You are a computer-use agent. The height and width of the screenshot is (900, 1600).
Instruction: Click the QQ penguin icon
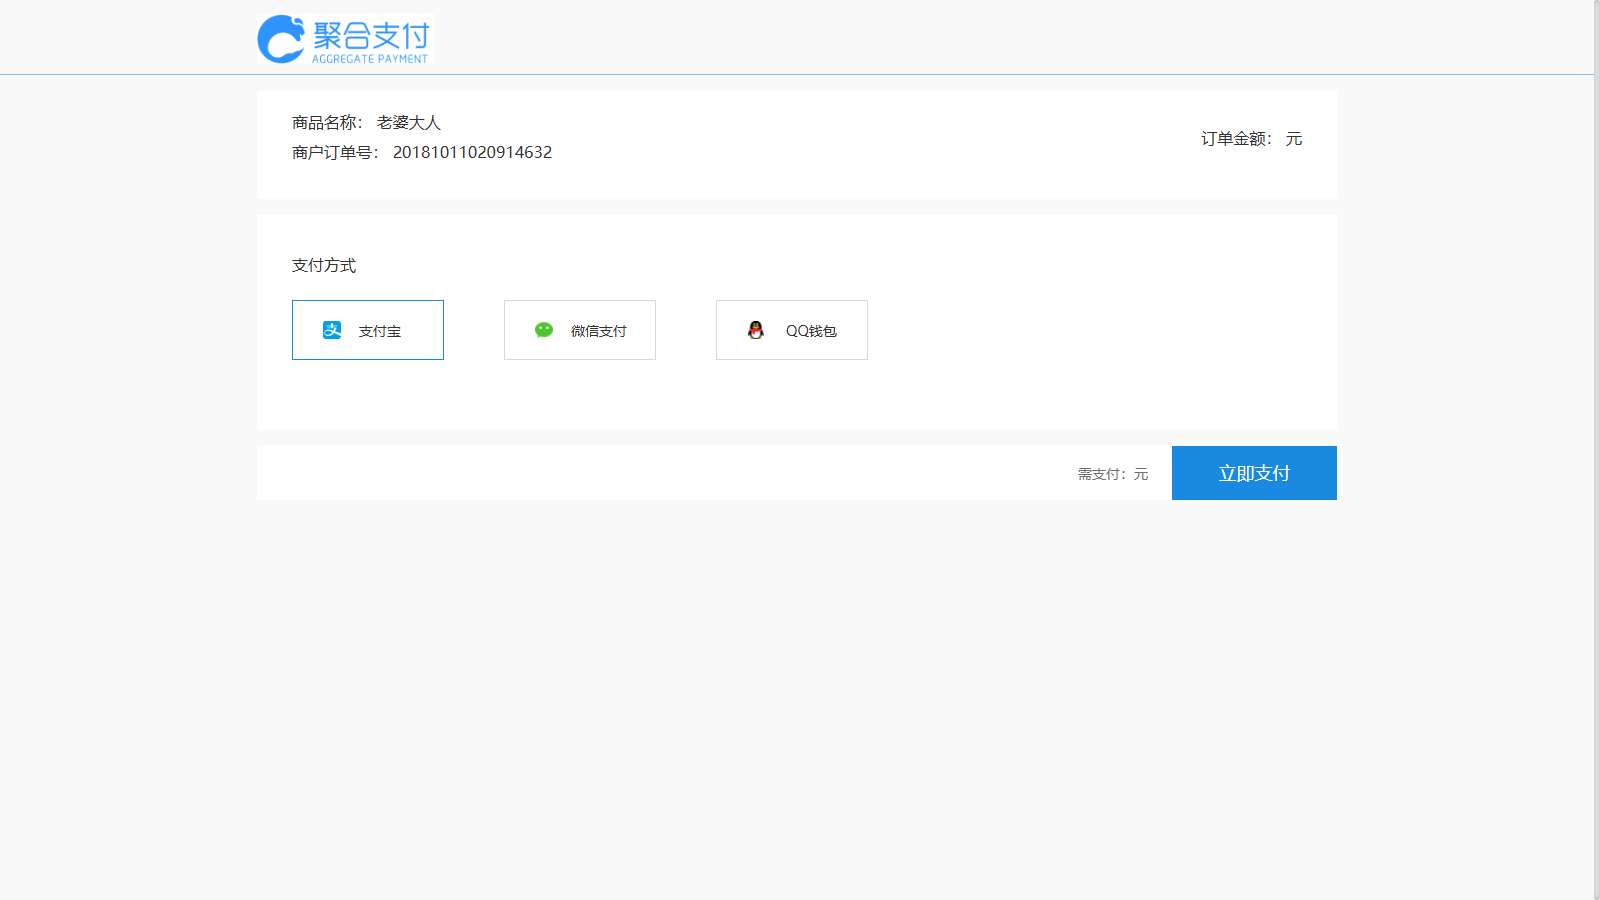tap(756, 330)
